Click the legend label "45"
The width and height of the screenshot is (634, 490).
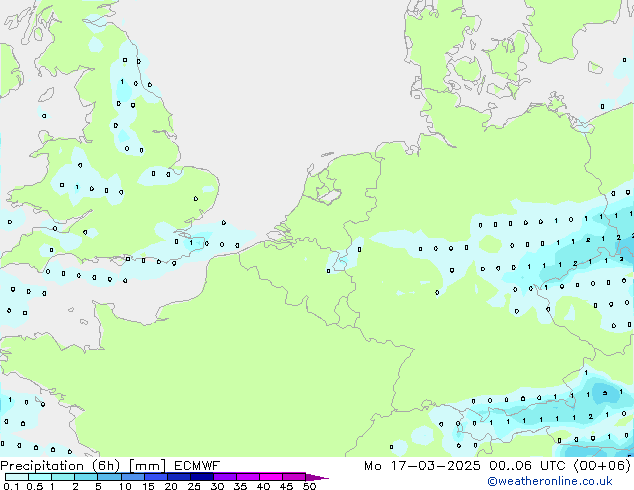[x=286, y=486]
